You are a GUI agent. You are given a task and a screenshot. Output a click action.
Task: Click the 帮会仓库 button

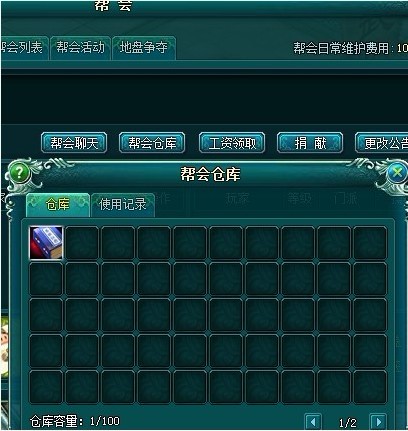click(x=152, y=143)
